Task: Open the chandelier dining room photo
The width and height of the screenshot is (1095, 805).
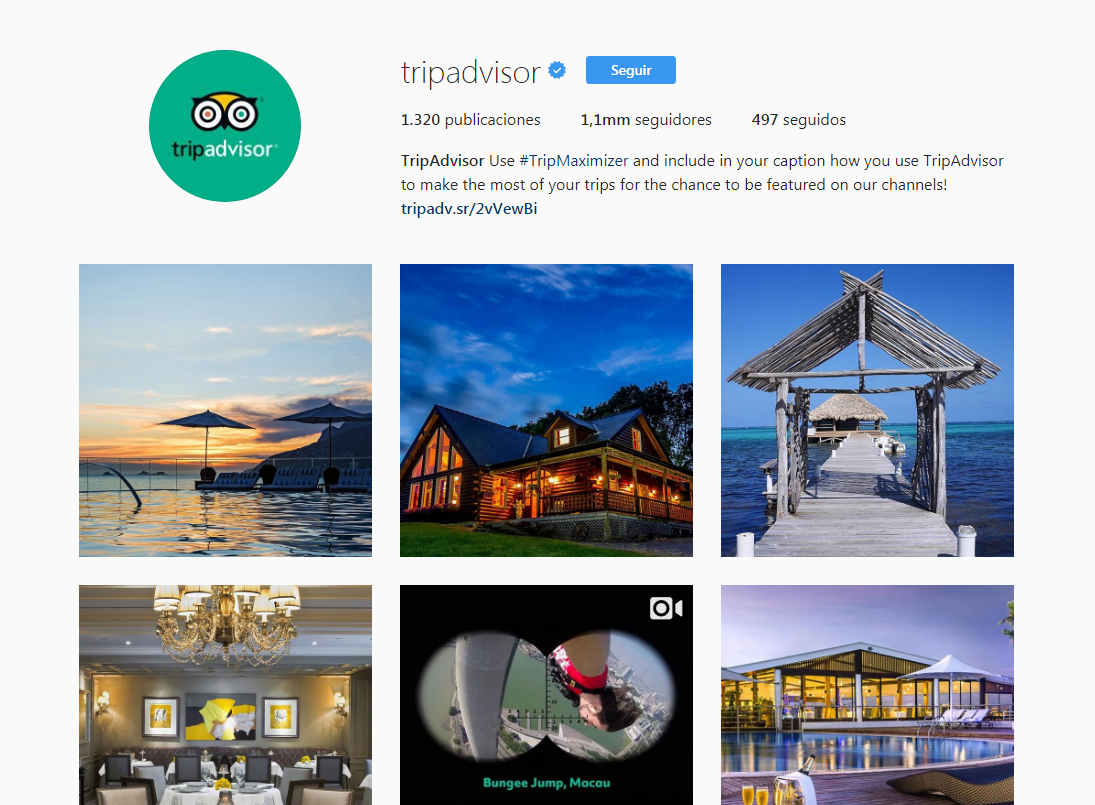Action: (x=226, y=695)
